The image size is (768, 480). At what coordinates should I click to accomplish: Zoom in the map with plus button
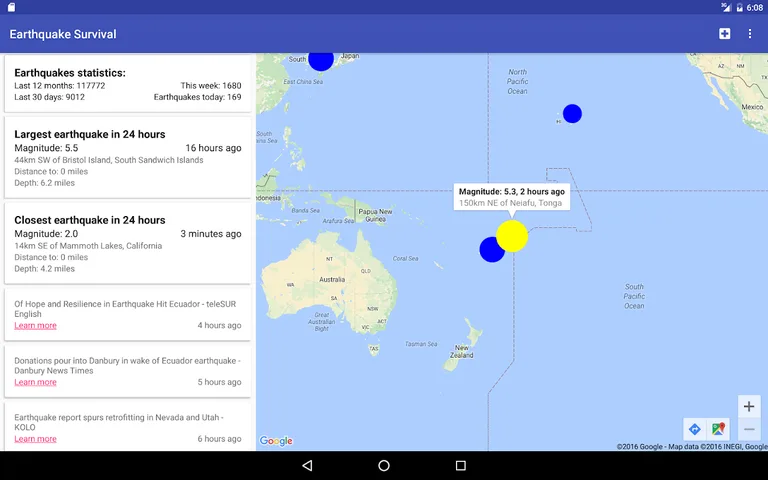[x=749, y=407]
